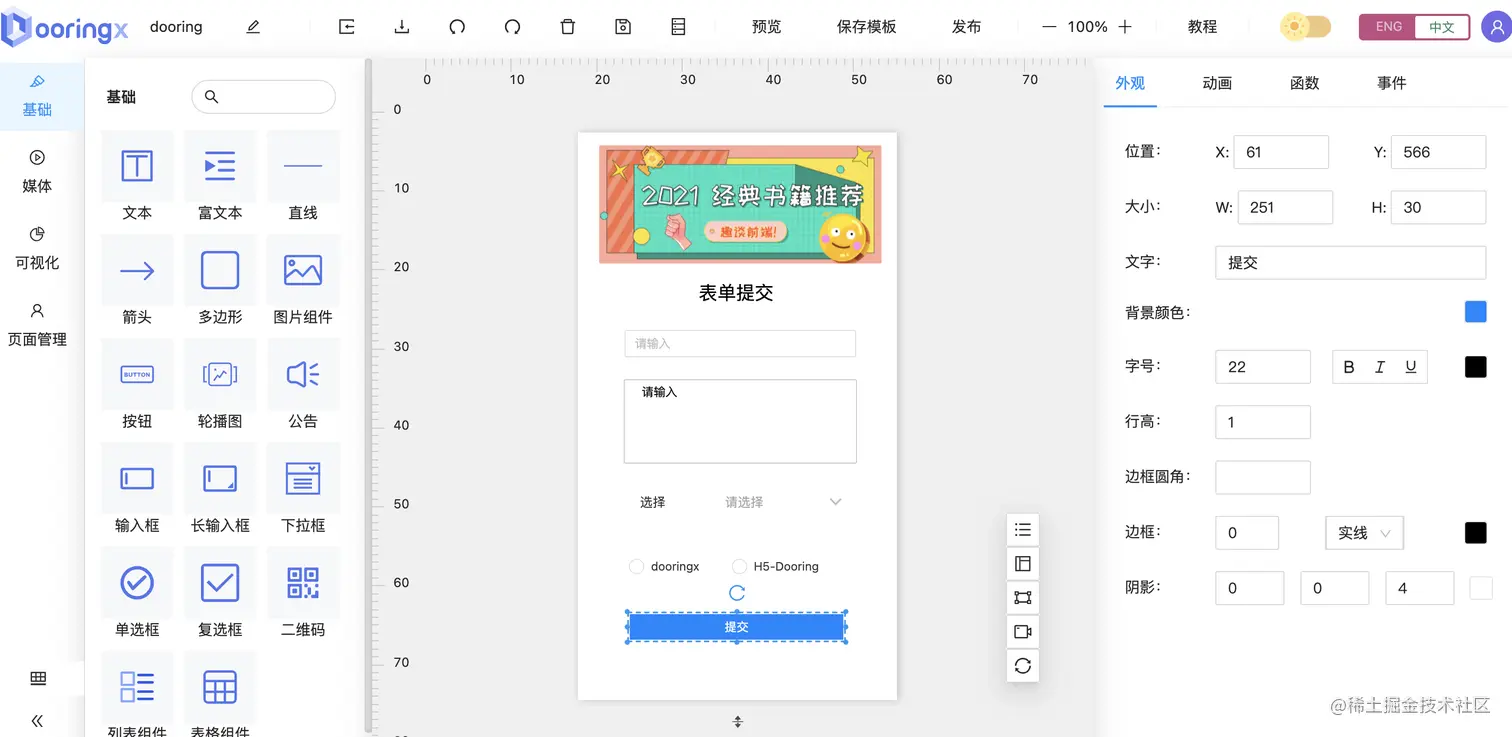Select the 多边形 polygon component

pyautogui.click(x=220, y=281)
